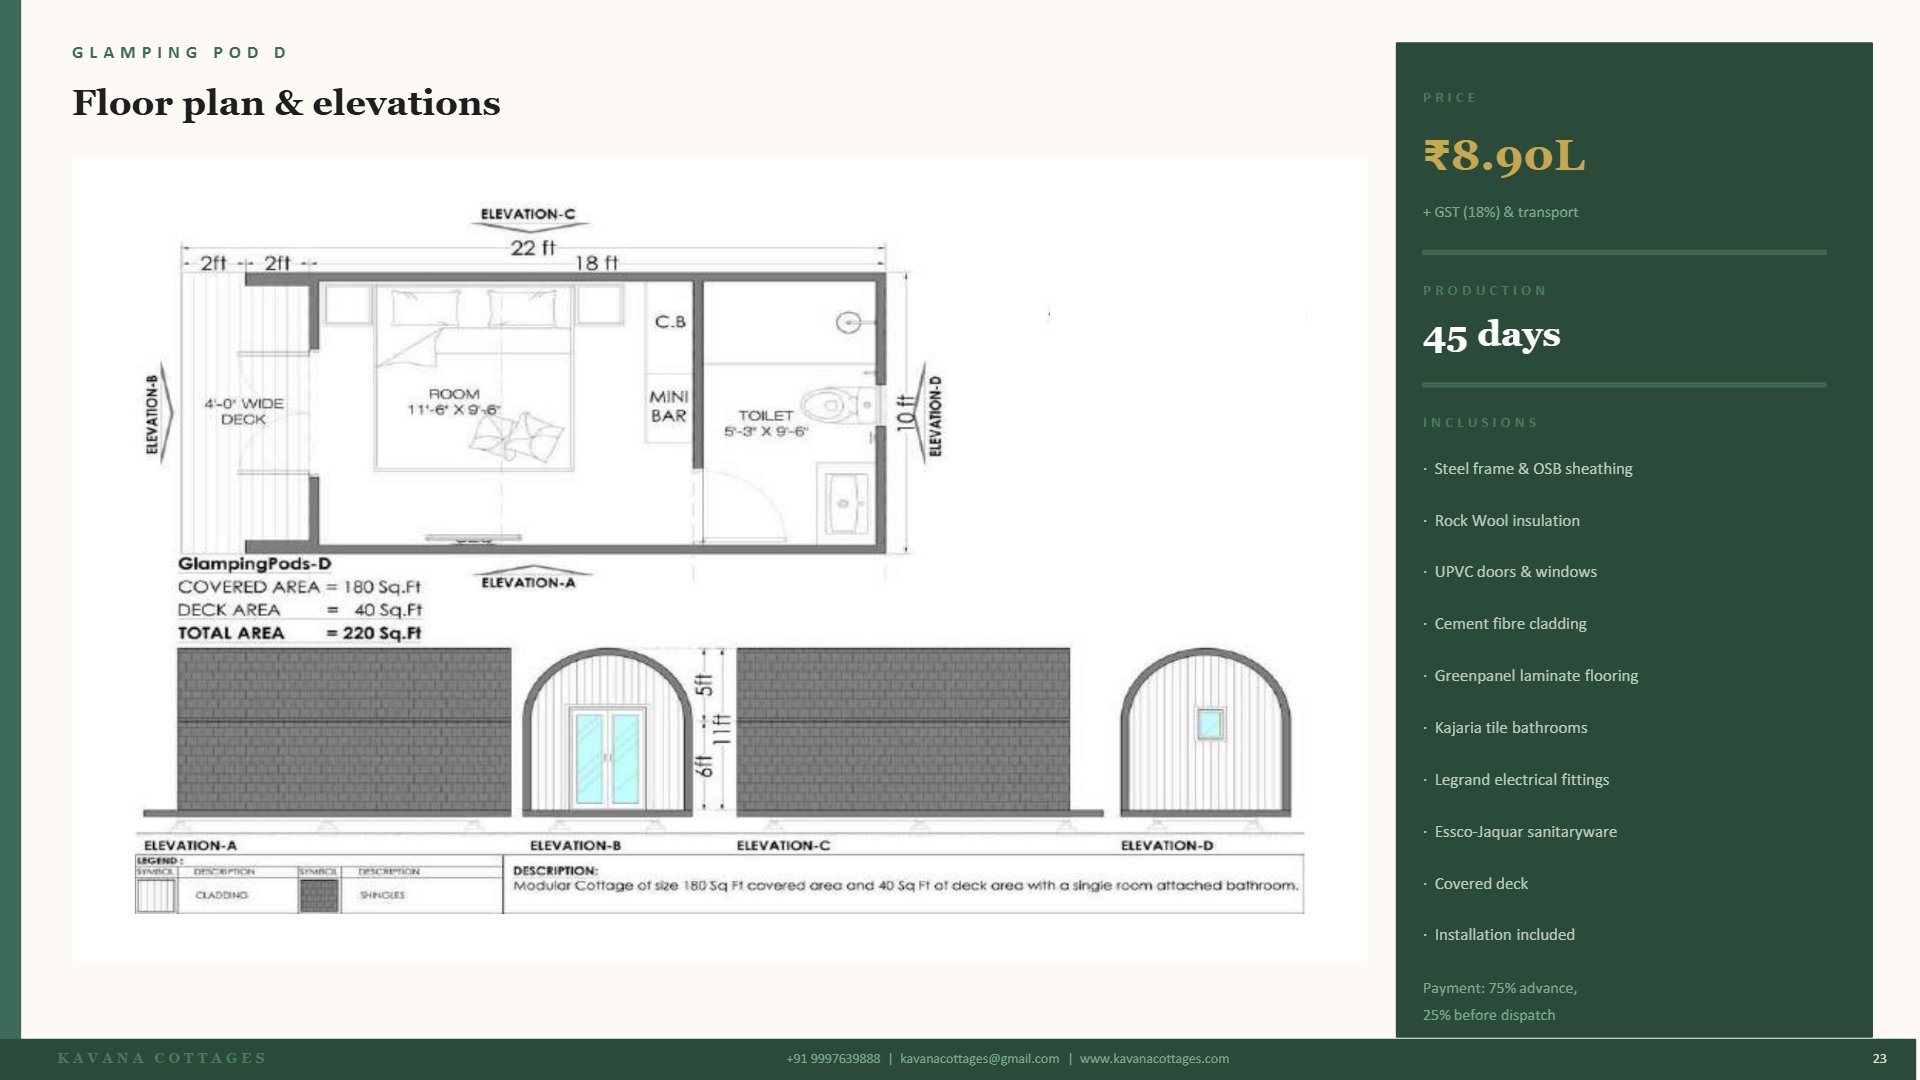The width and height of the screenshot is (1920, 1080).
Task: Click the '6ft' wall height dimension
Action: [x=705, y=766]
